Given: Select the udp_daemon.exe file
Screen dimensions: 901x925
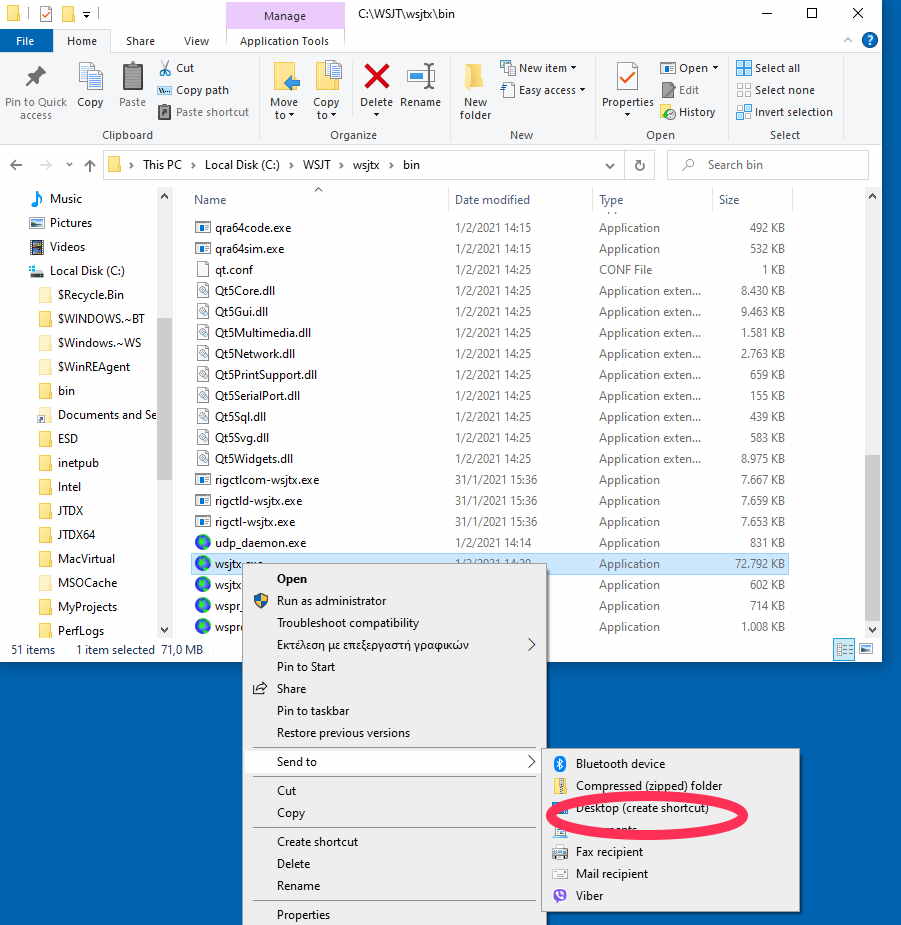Looking at the screenshot, I should click(260, 543).
